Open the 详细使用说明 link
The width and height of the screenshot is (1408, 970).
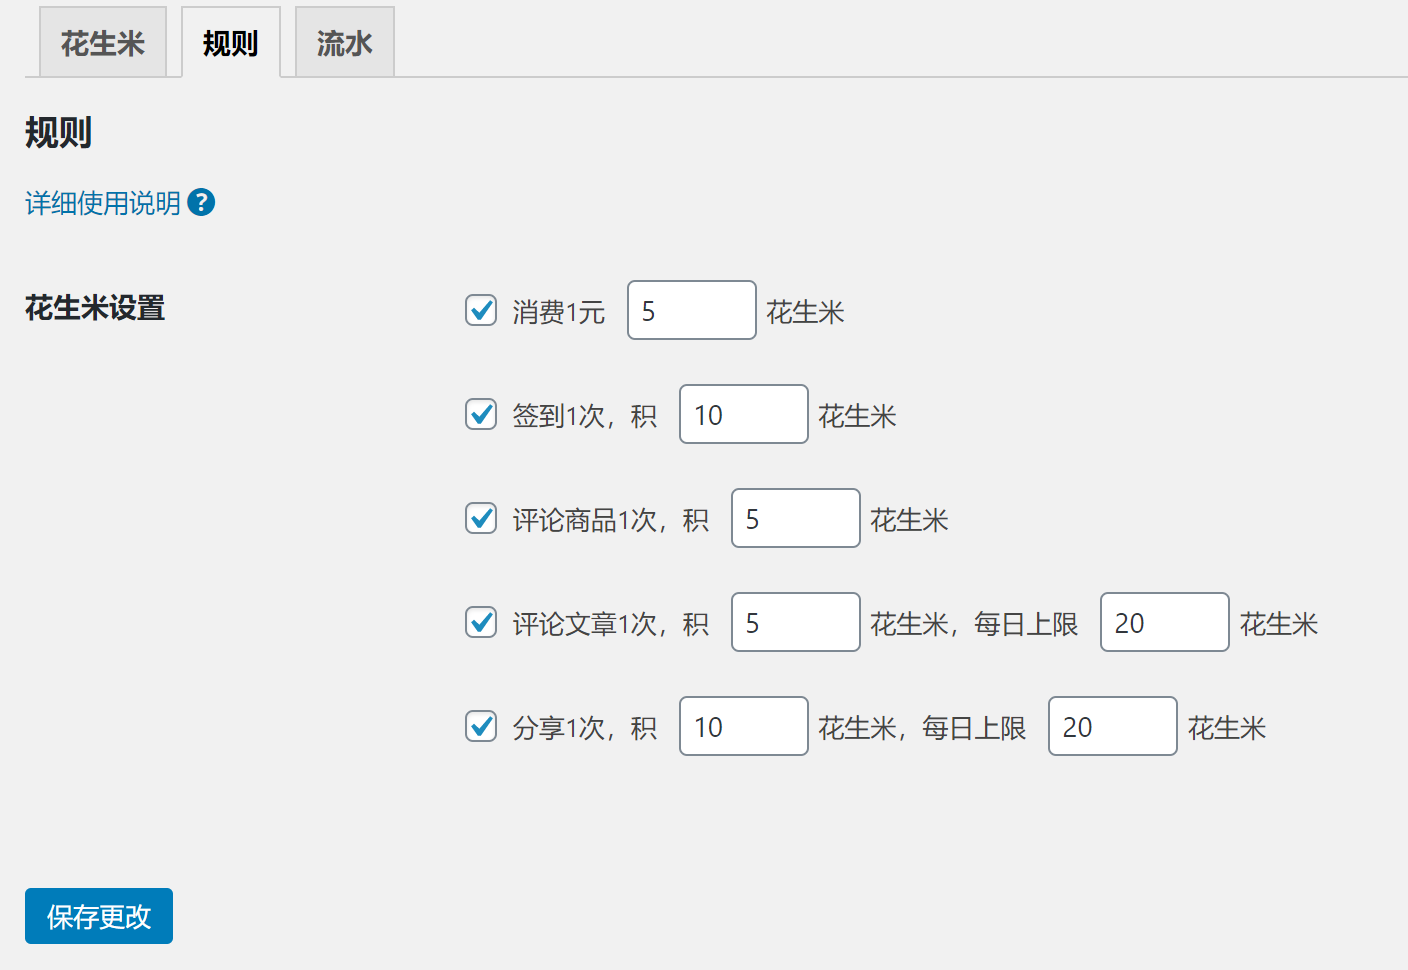(x=102, y=203)
